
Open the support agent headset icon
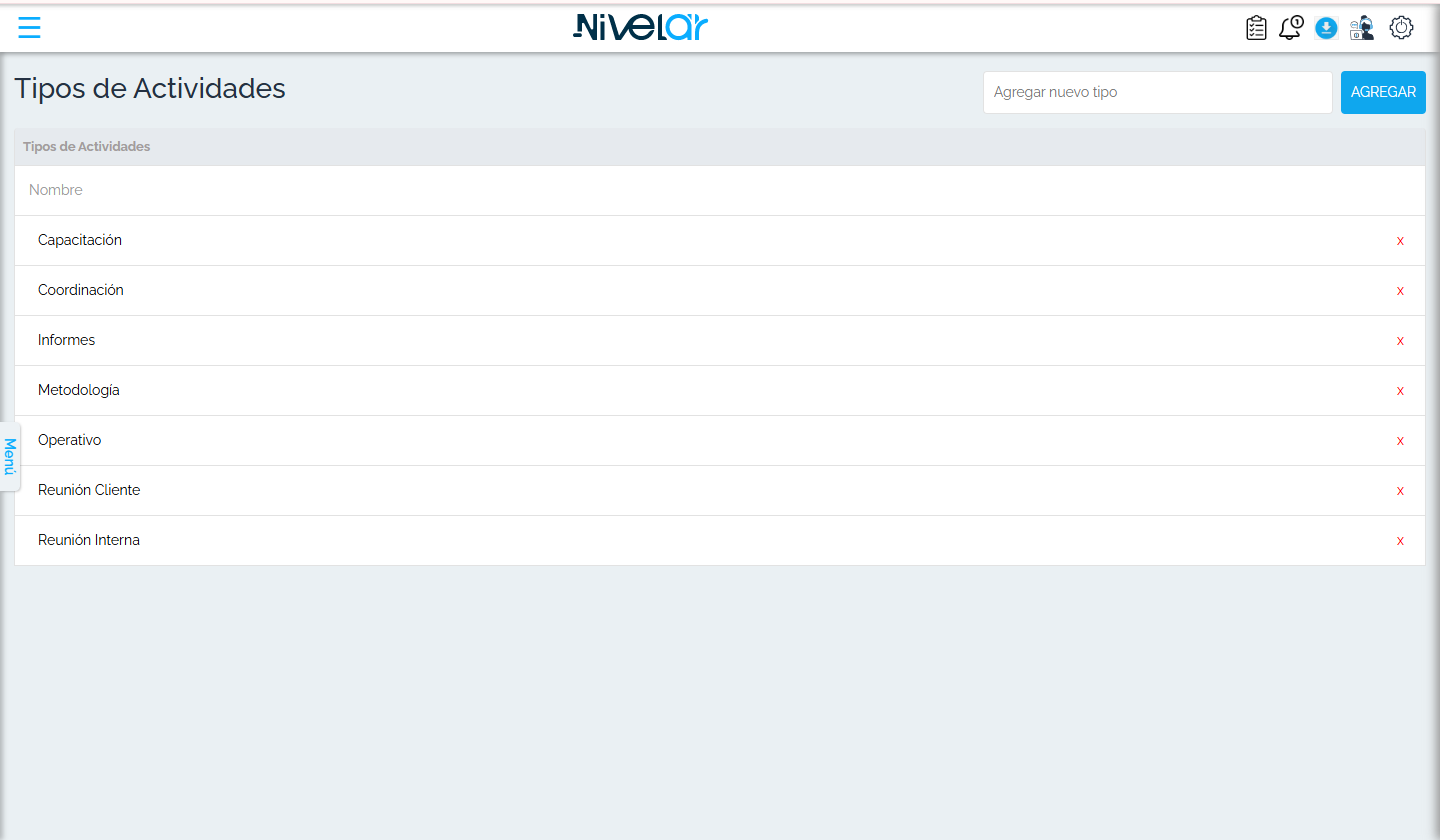pyautogui.click(x=1361, y=28)
